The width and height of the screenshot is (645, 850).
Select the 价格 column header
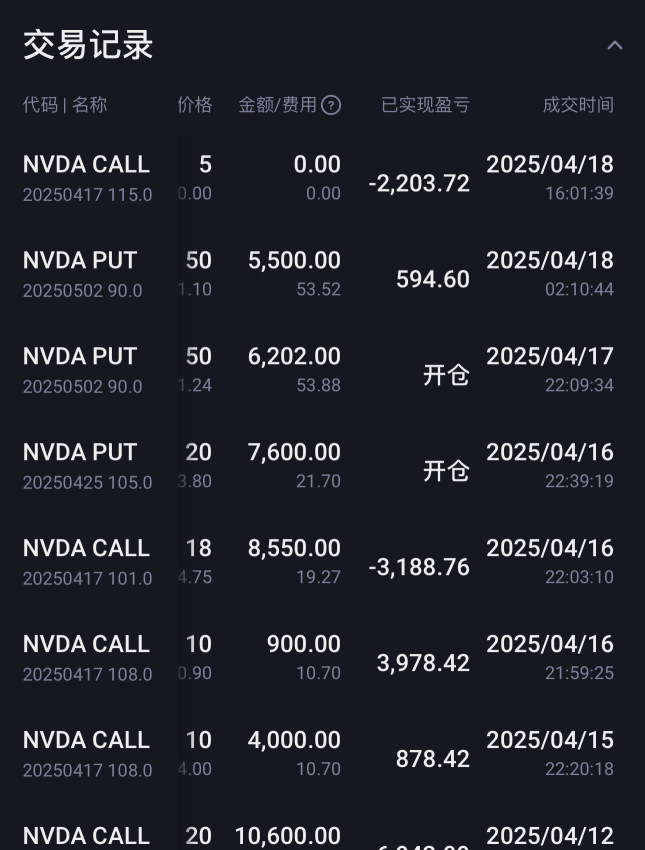[x=195, y=105]
